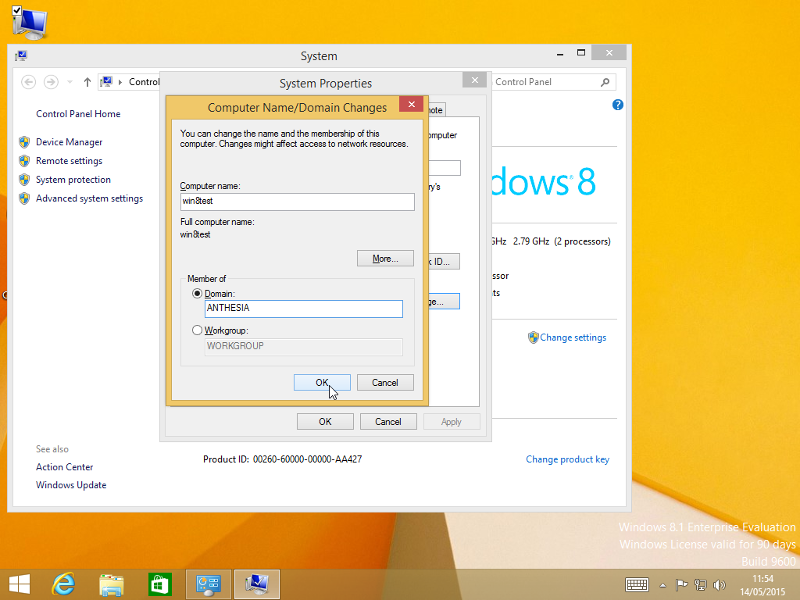Click Cancel in System Properties
This screenshot has width=800, height=600.
[x=388, y=422]
